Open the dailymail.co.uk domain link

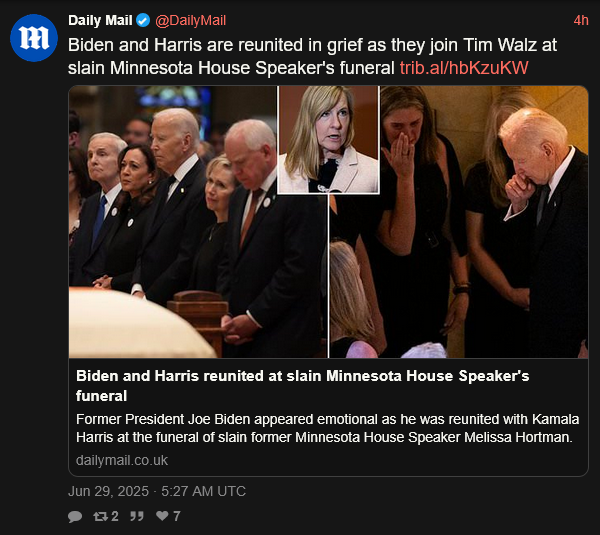[x=122, y=460]
